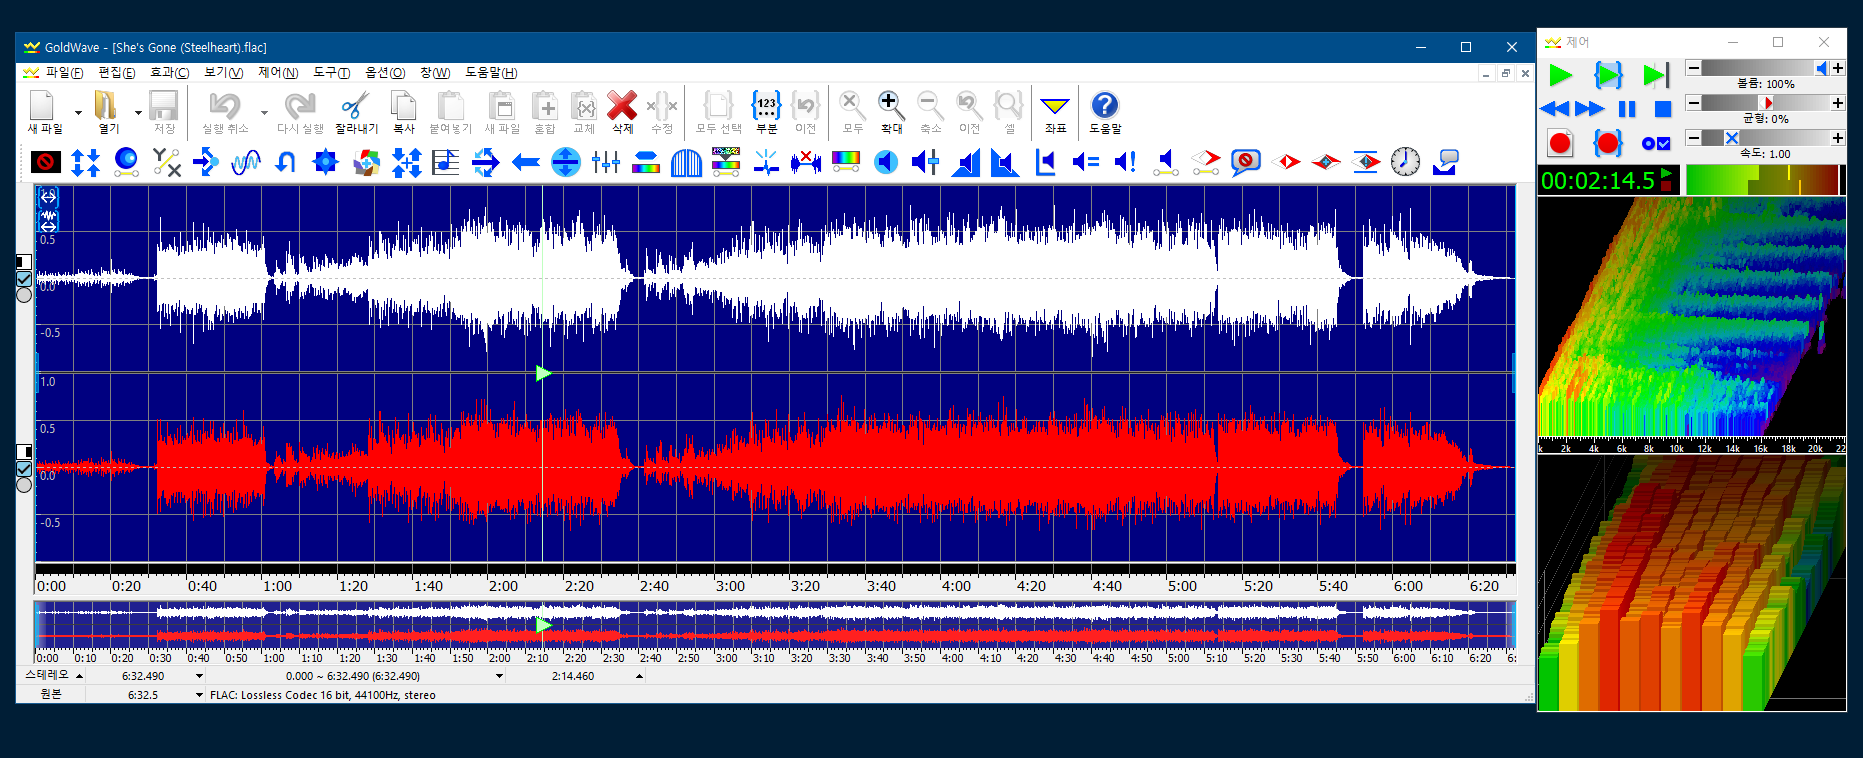Screen dimensions: 1863x758
Task: Open the 도구(T) menu
Action: click(332, 73)
